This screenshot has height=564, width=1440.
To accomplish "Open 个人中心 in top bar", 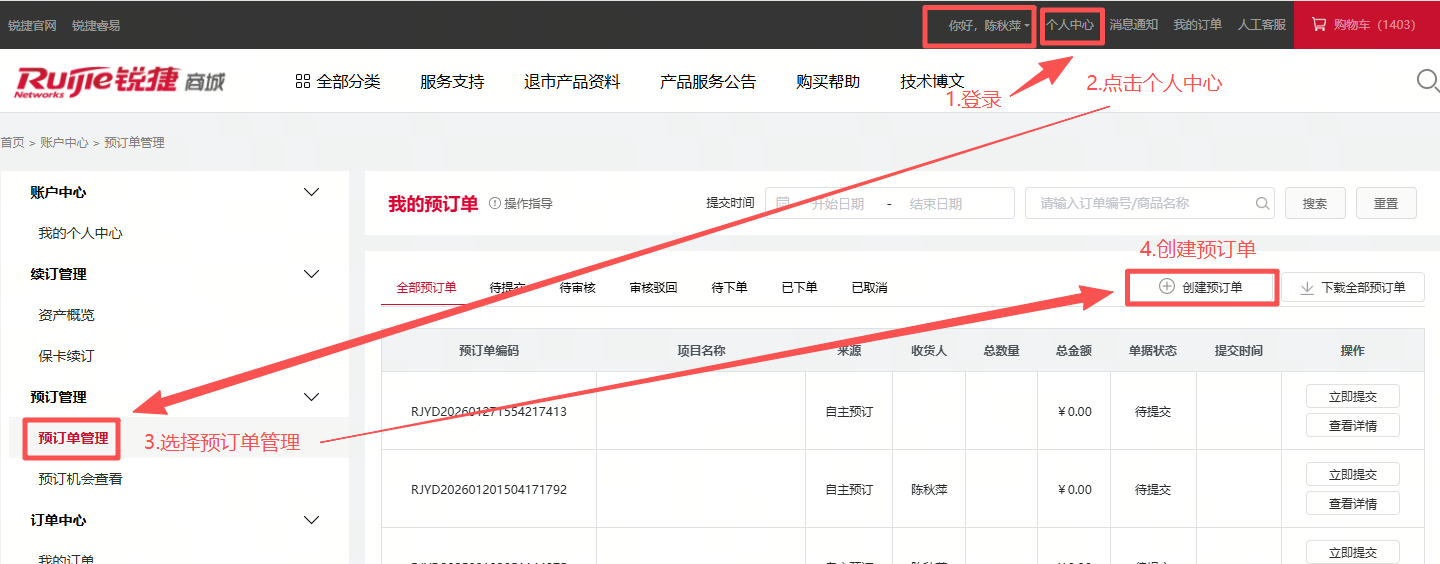I will point(1070,25).
